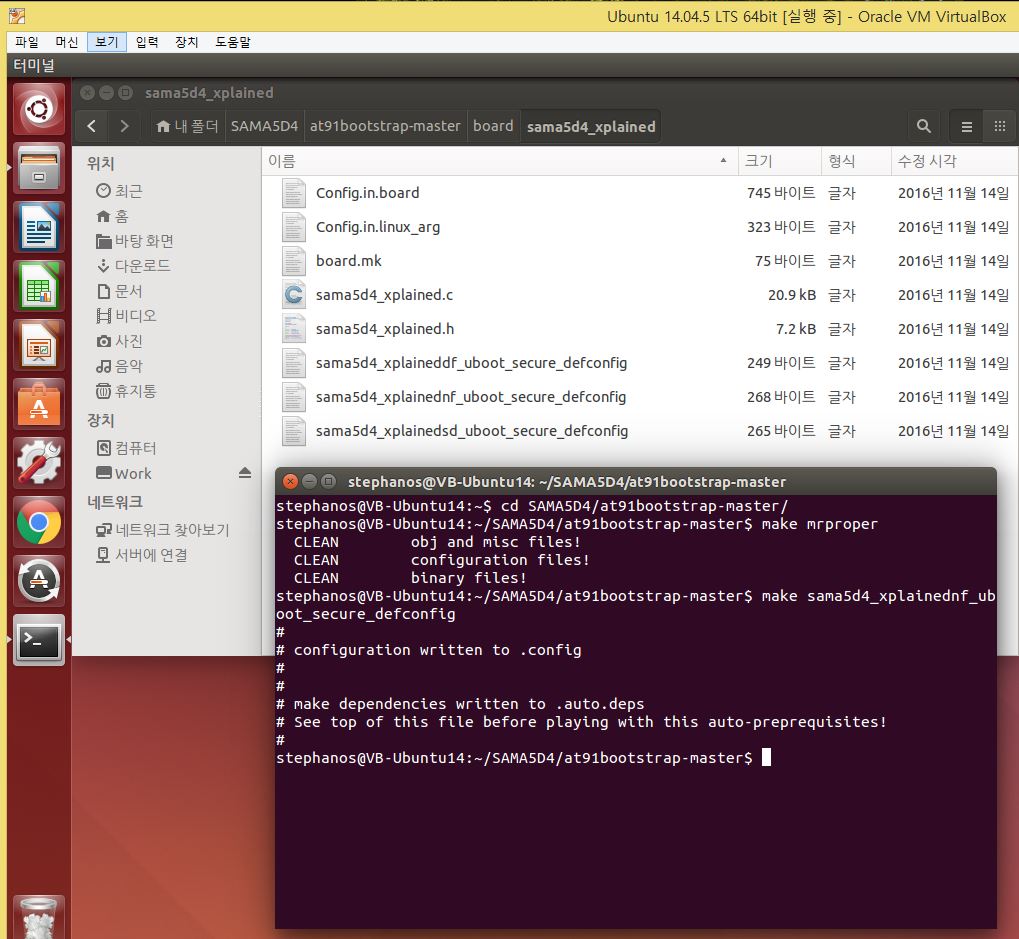
Task: Open the 보기 menu in VirtualBox
Action: [x=106, y=42]
